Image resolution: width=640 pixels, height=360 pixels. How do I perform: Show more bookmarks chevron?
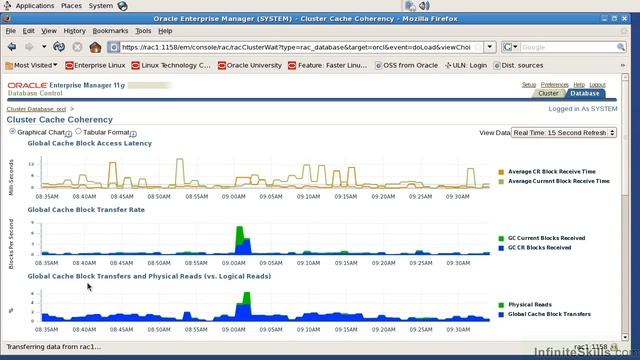(x=622, y=65)
